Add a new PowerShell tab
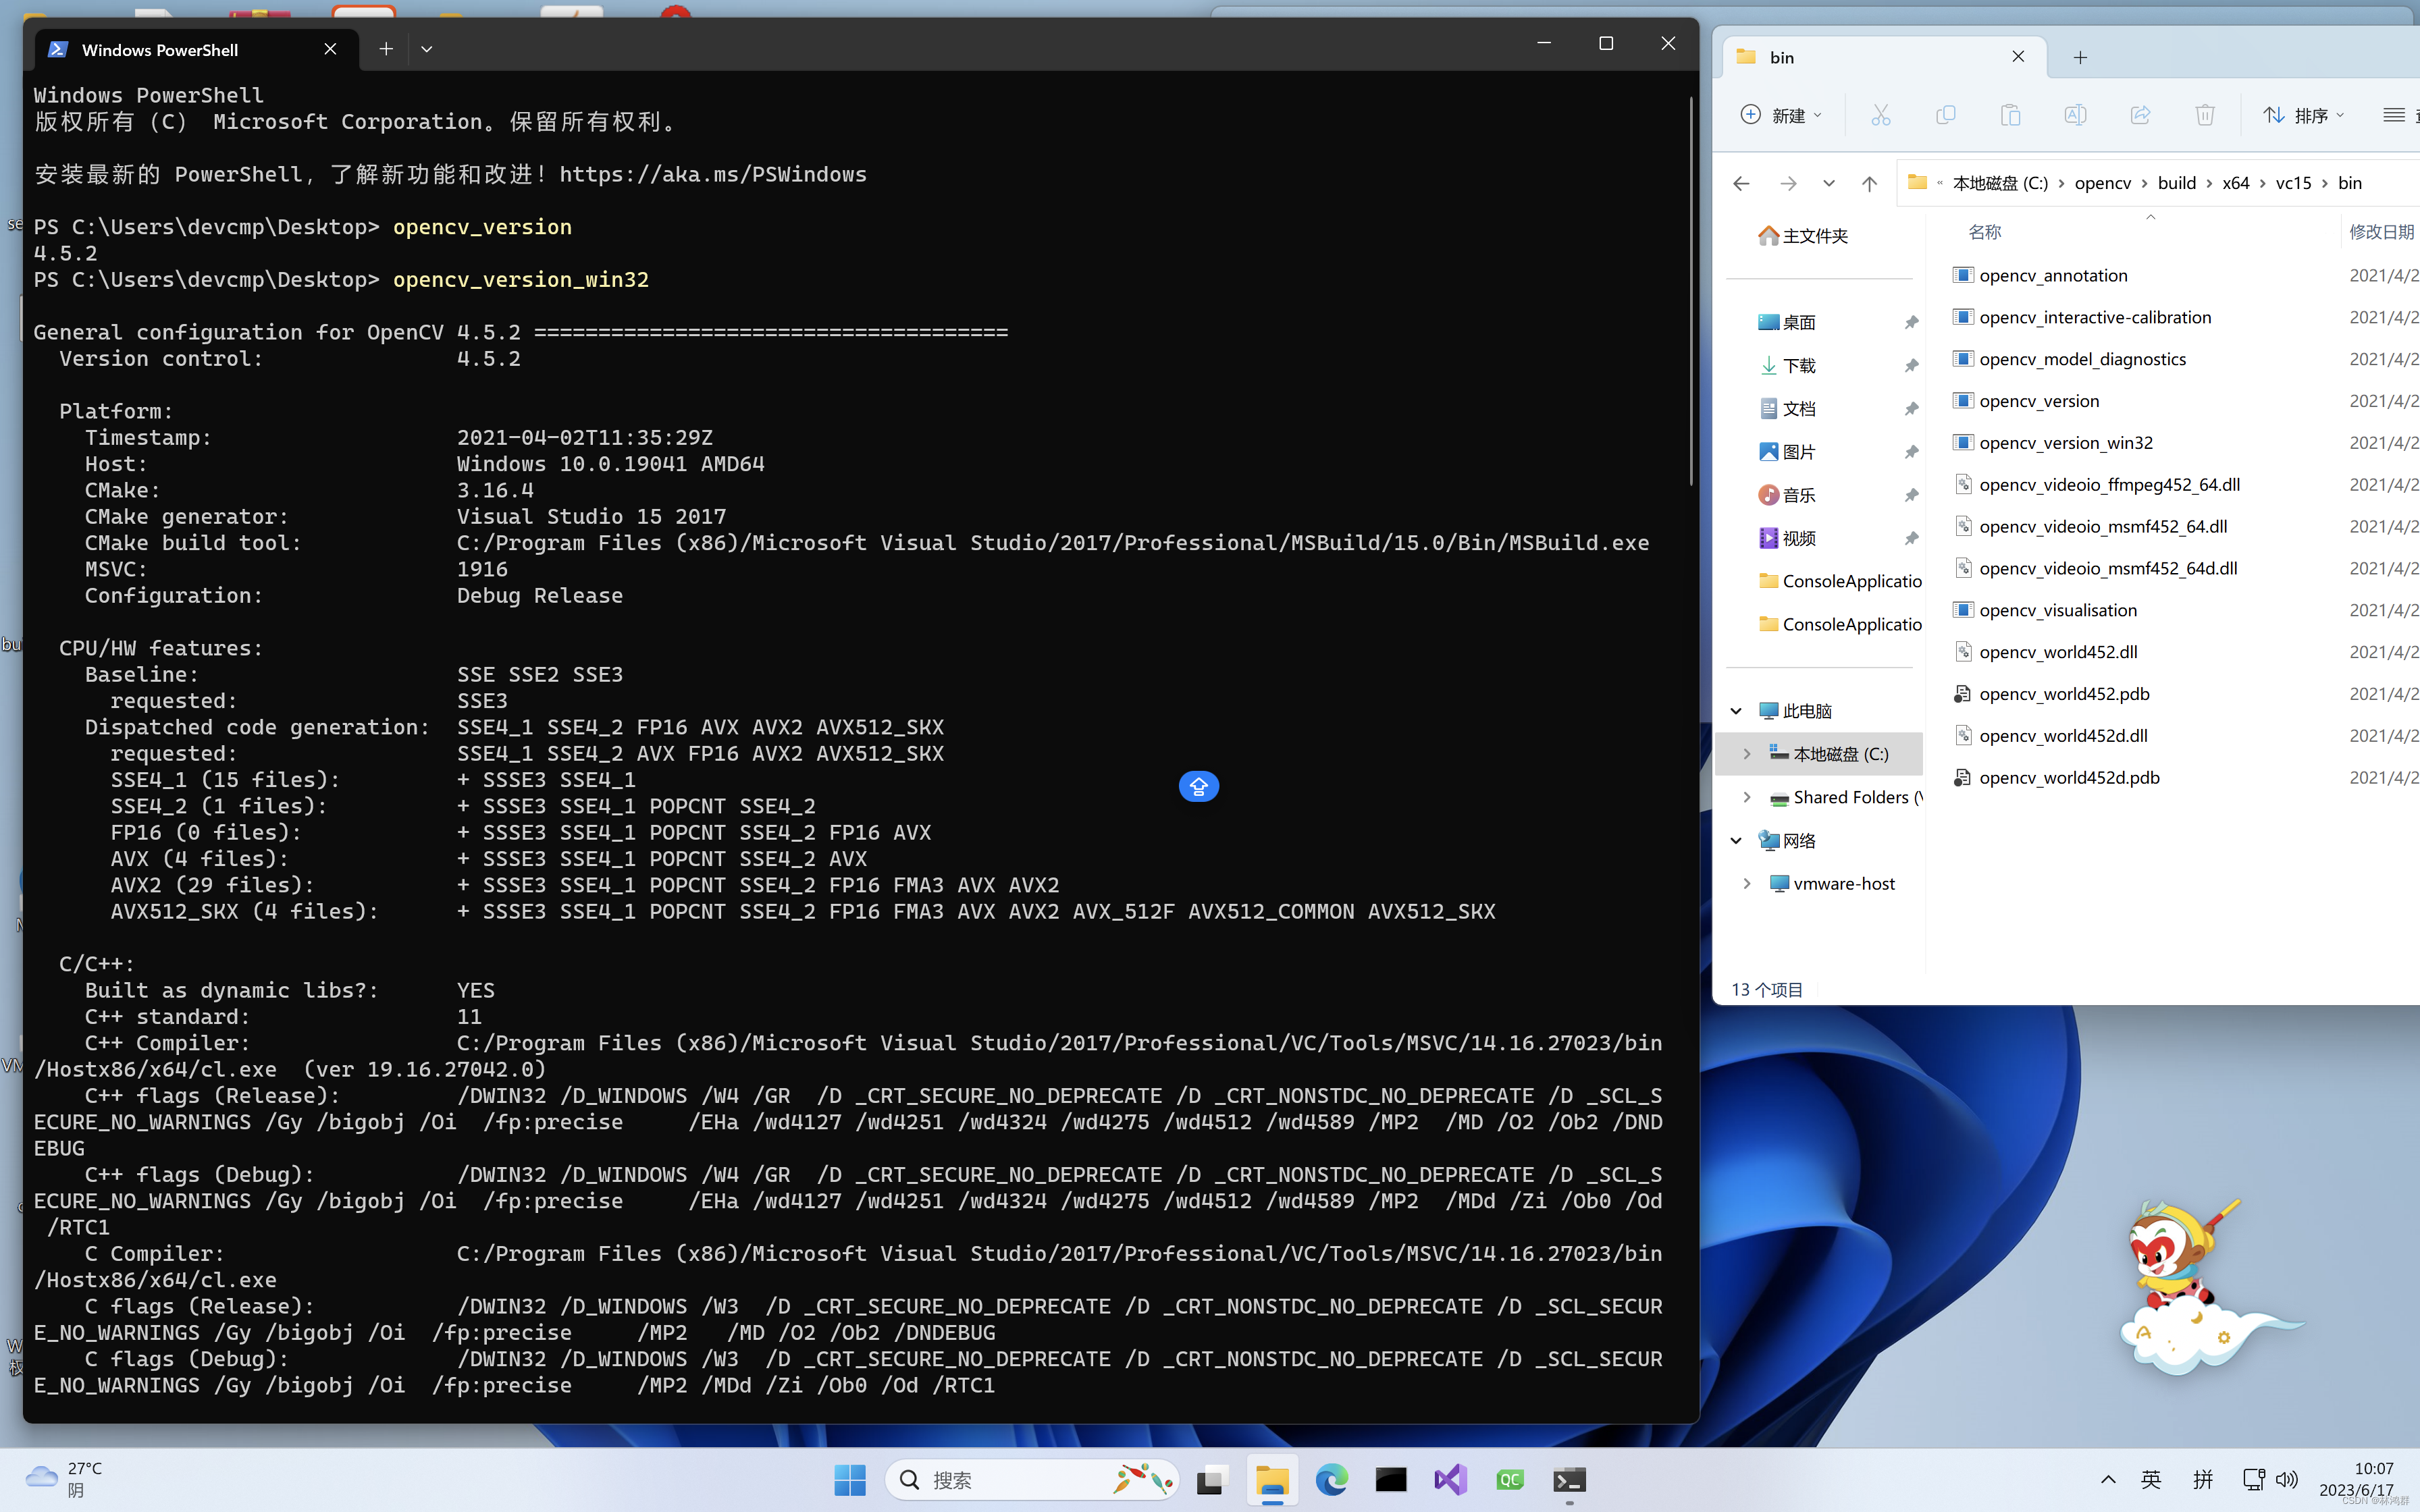The image size is (2420, 1512). [386, 49]
